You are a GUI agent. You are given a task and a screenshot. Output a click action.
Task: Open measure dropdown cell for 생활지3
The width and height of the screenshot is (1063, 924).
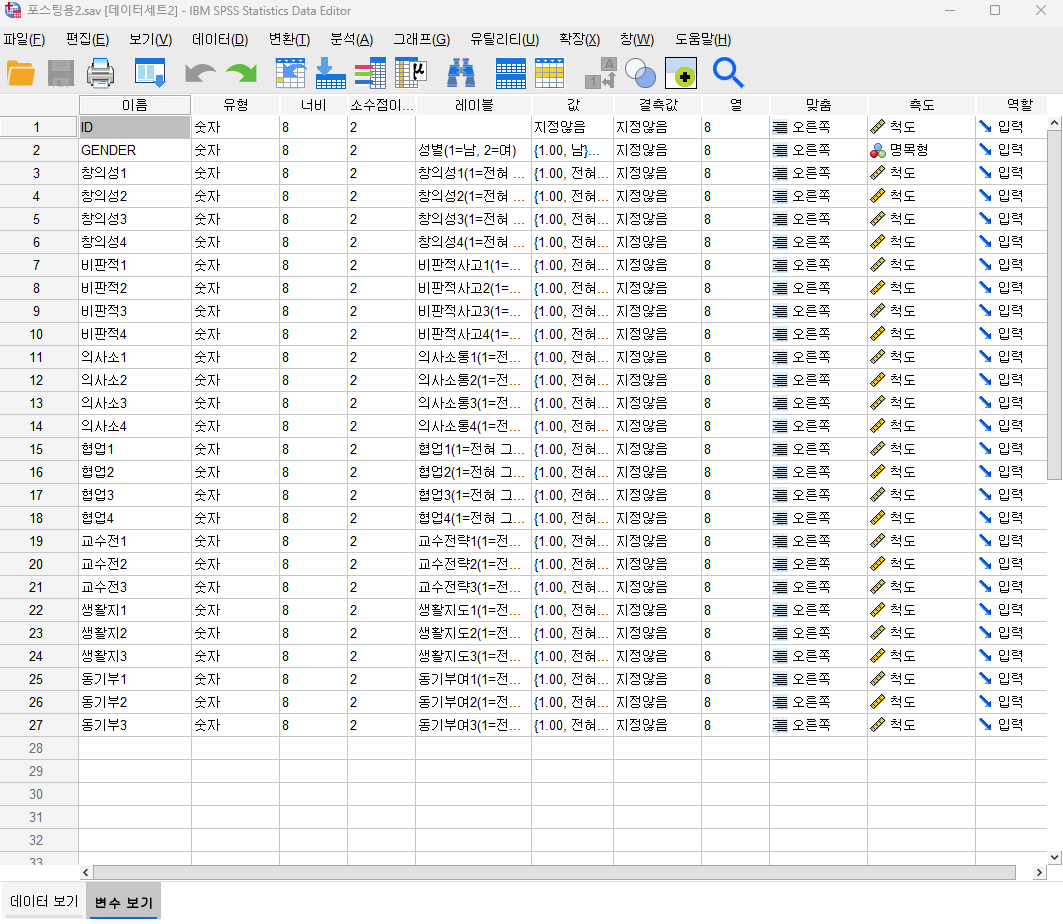click(x=921, y=656)
